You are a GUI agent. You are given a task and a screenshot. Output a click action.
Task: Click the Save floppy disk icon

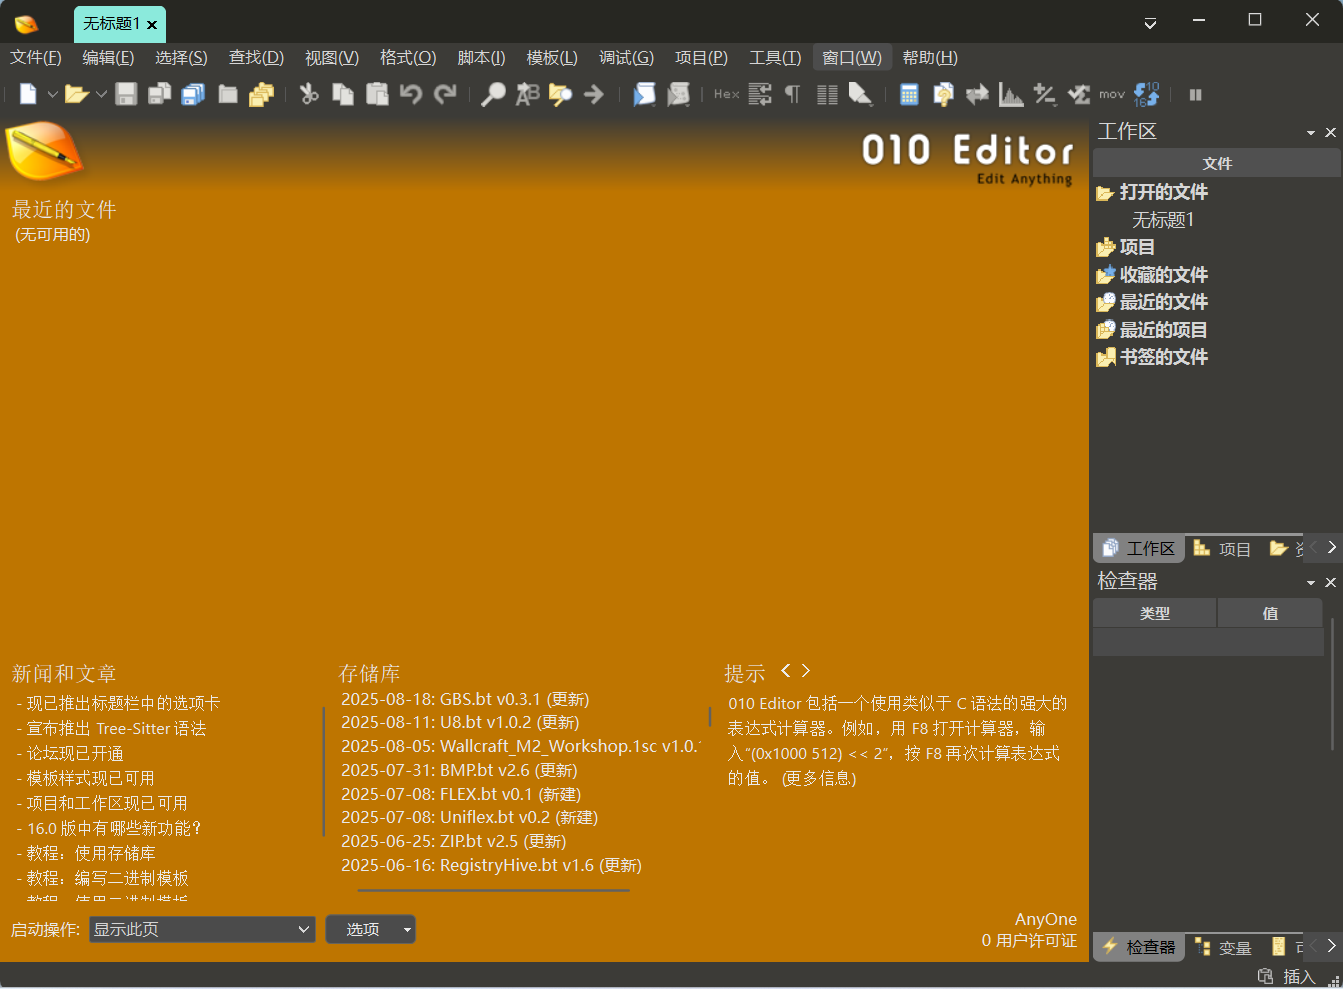[x=126, y=94]
